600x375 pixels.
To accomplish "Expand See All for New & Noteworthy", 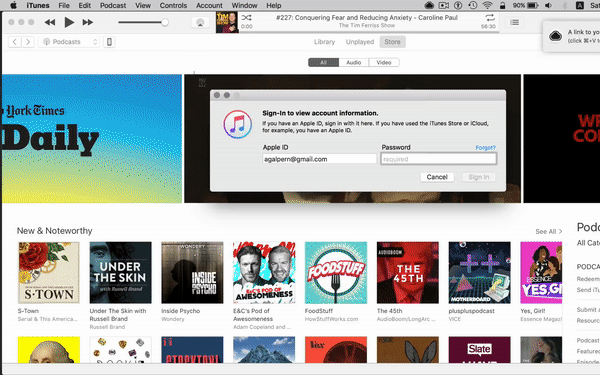I will pyautogui.click(x=548, y=232).
